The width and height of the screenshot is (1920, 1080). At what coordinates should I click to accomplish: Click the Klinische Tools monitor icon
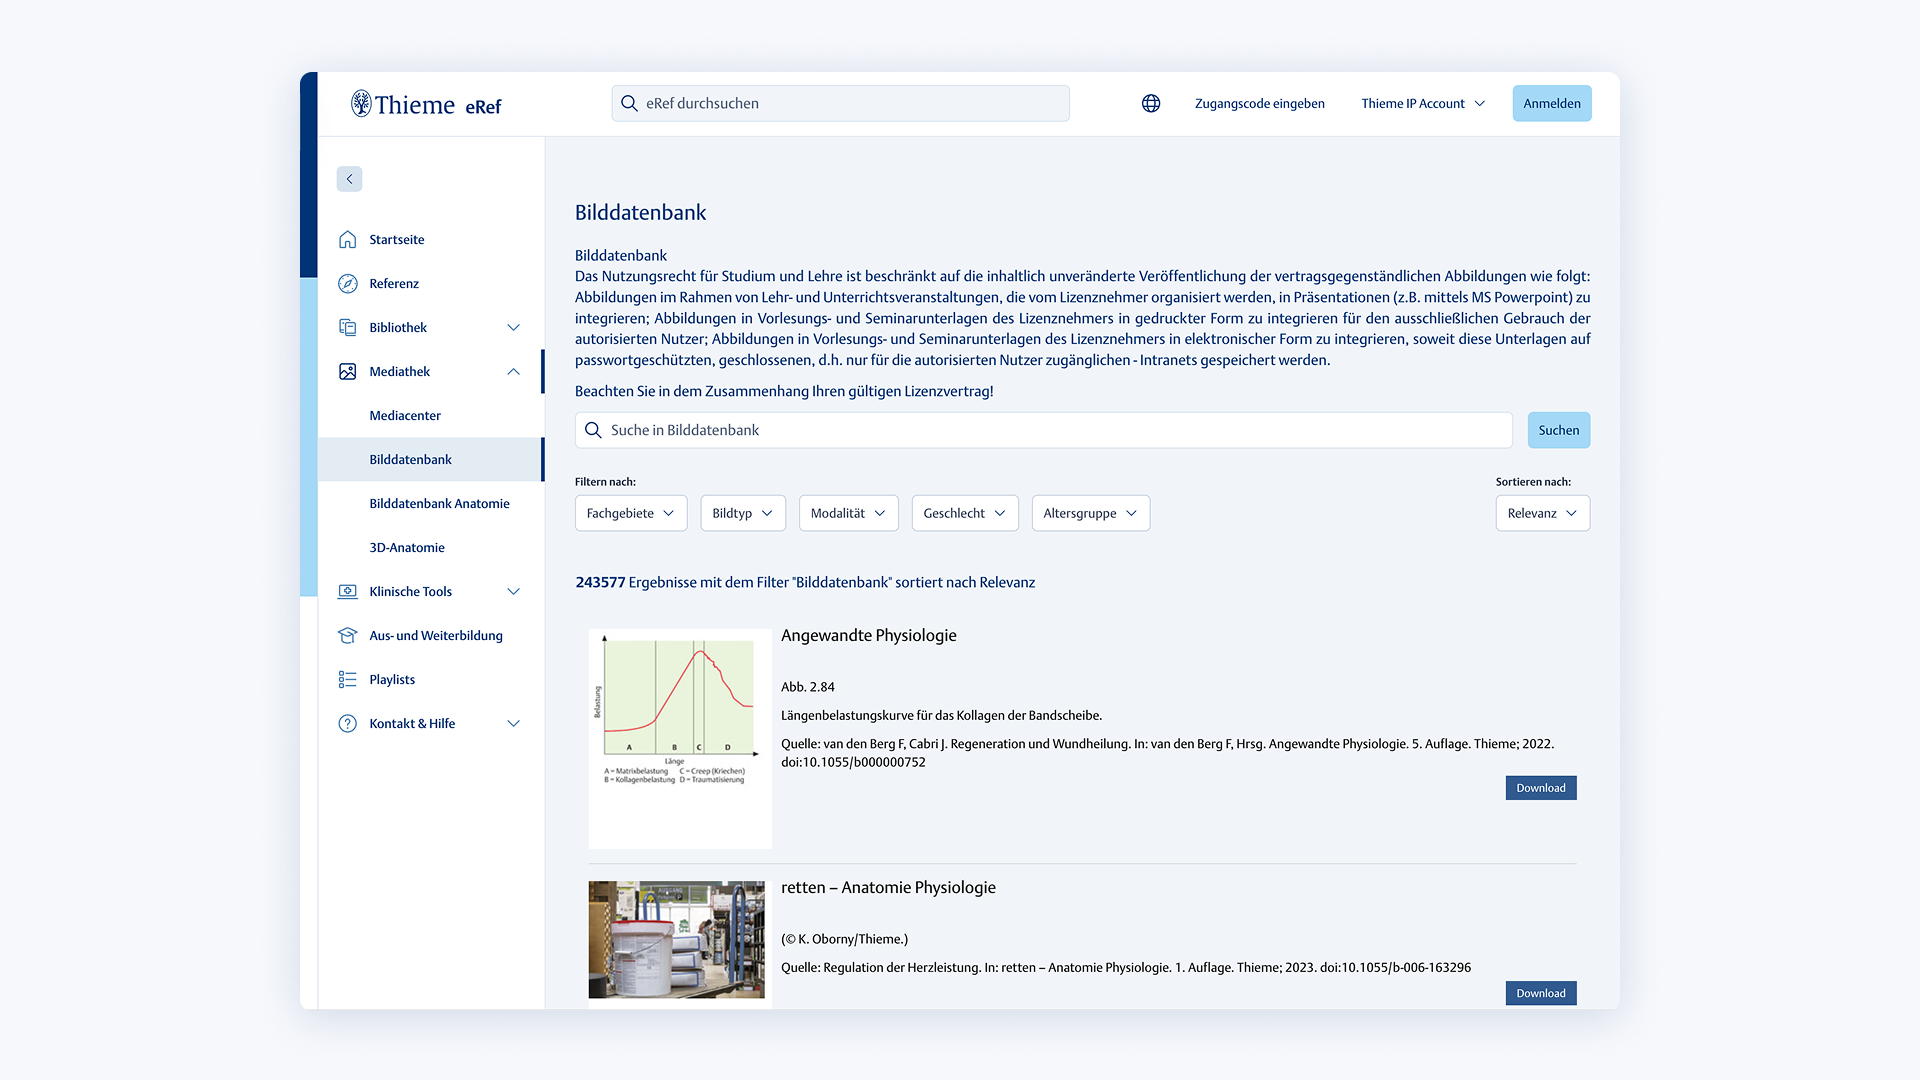click(347, 591)
